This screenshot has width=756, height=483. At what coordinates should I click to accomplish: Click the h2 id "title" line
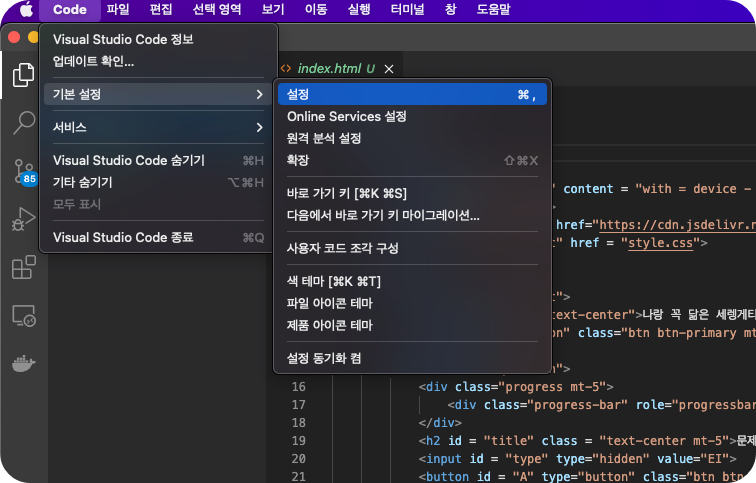587,441
